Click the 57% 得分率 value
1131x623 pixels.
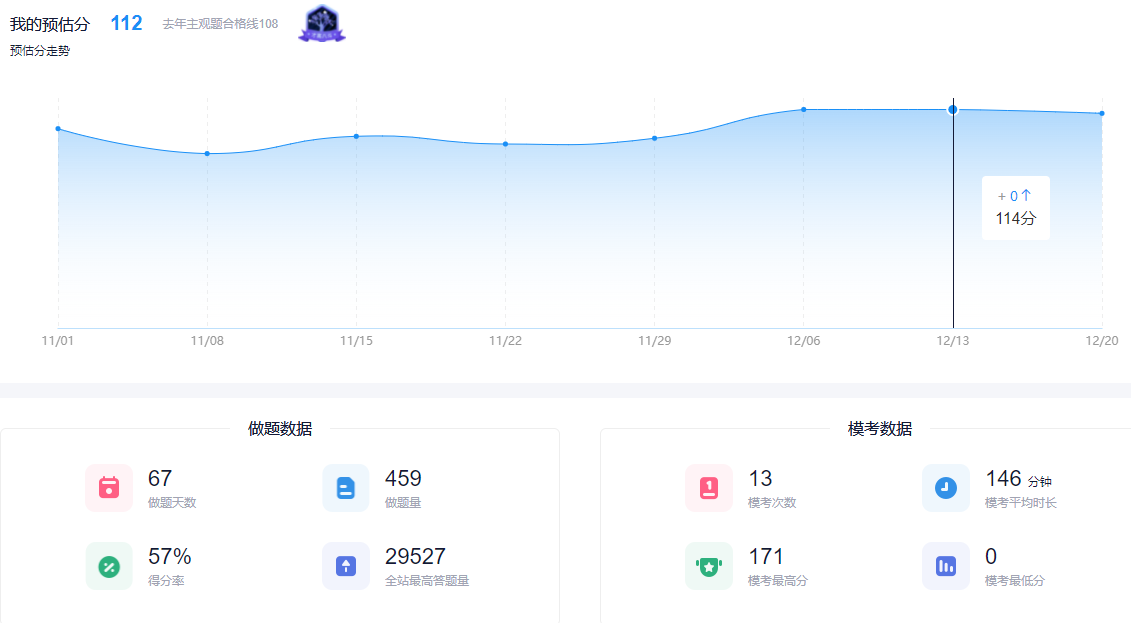click(x=170, y=556)
